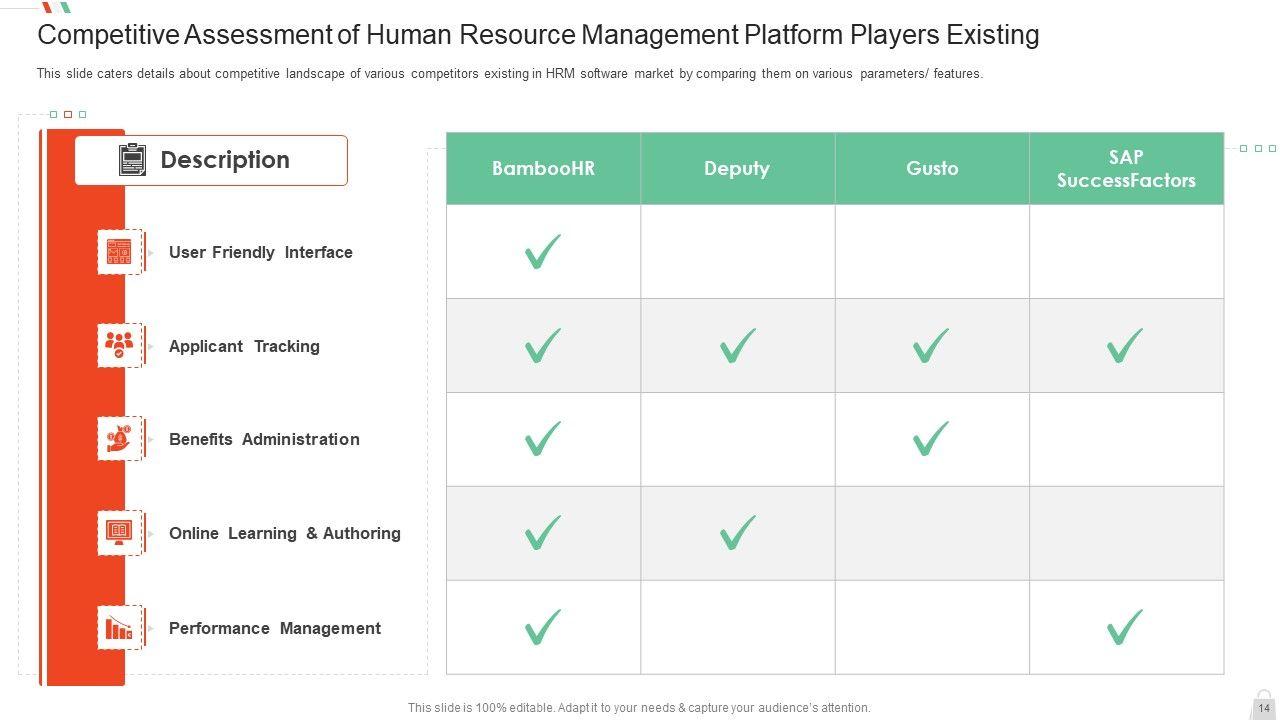Select the Performance Management chart icon
Screen dimensions: 1280x720
point(119,628)
